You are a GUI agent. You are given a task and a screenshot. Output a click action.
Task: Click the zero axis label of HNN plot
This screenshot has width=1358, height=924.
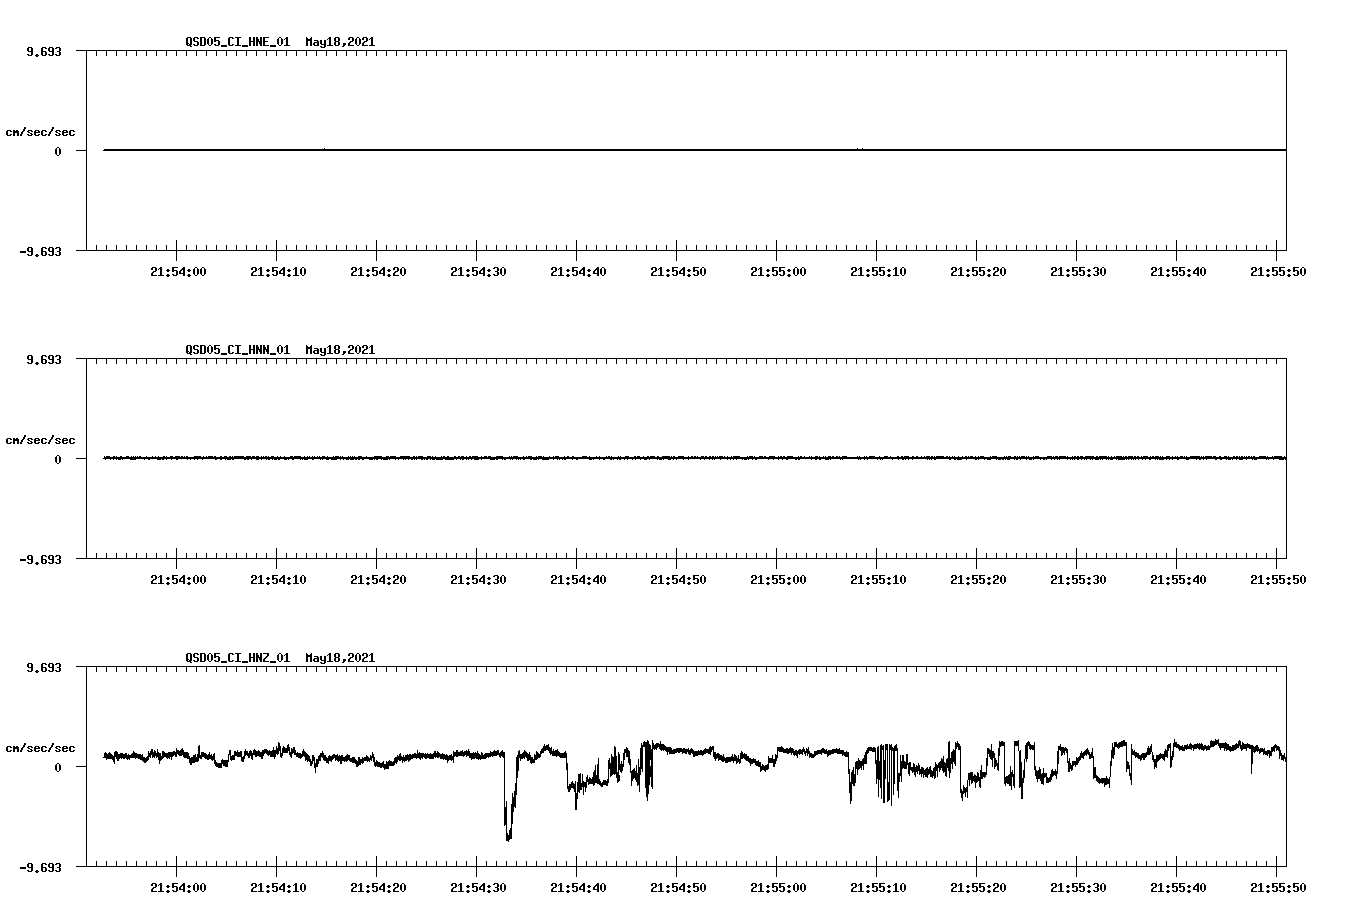(58, 459)
